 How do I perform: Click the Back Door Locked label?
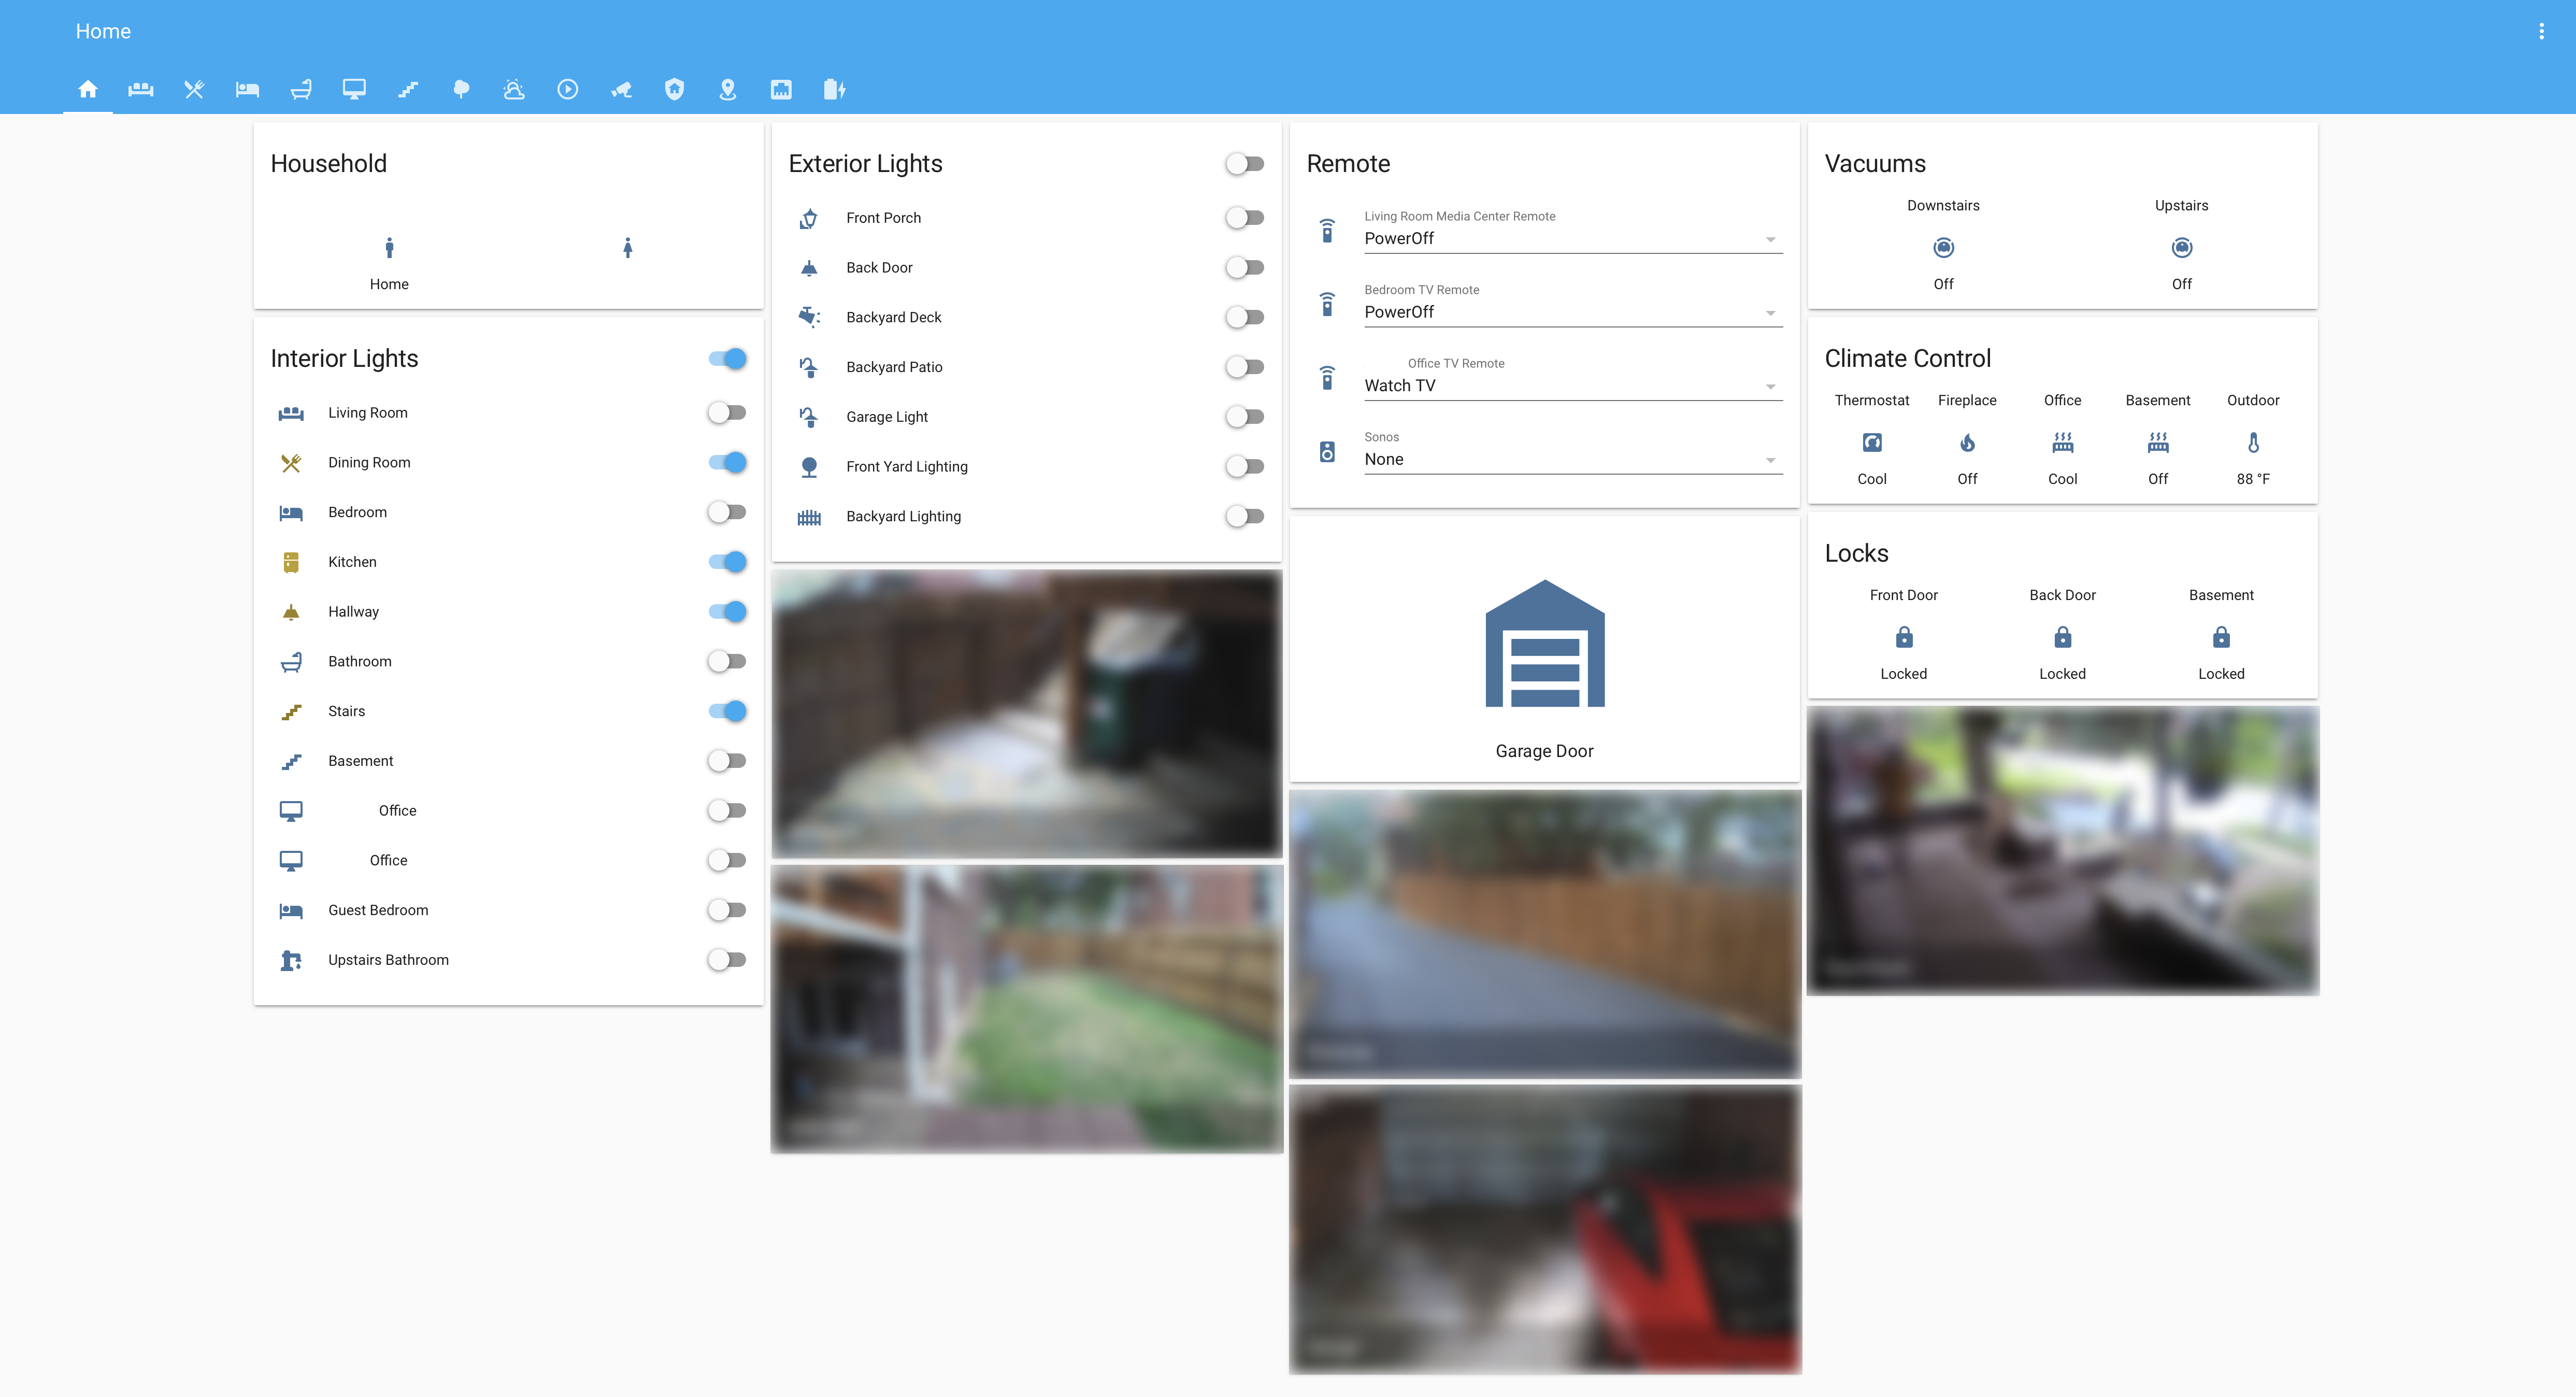(2062, 674)
